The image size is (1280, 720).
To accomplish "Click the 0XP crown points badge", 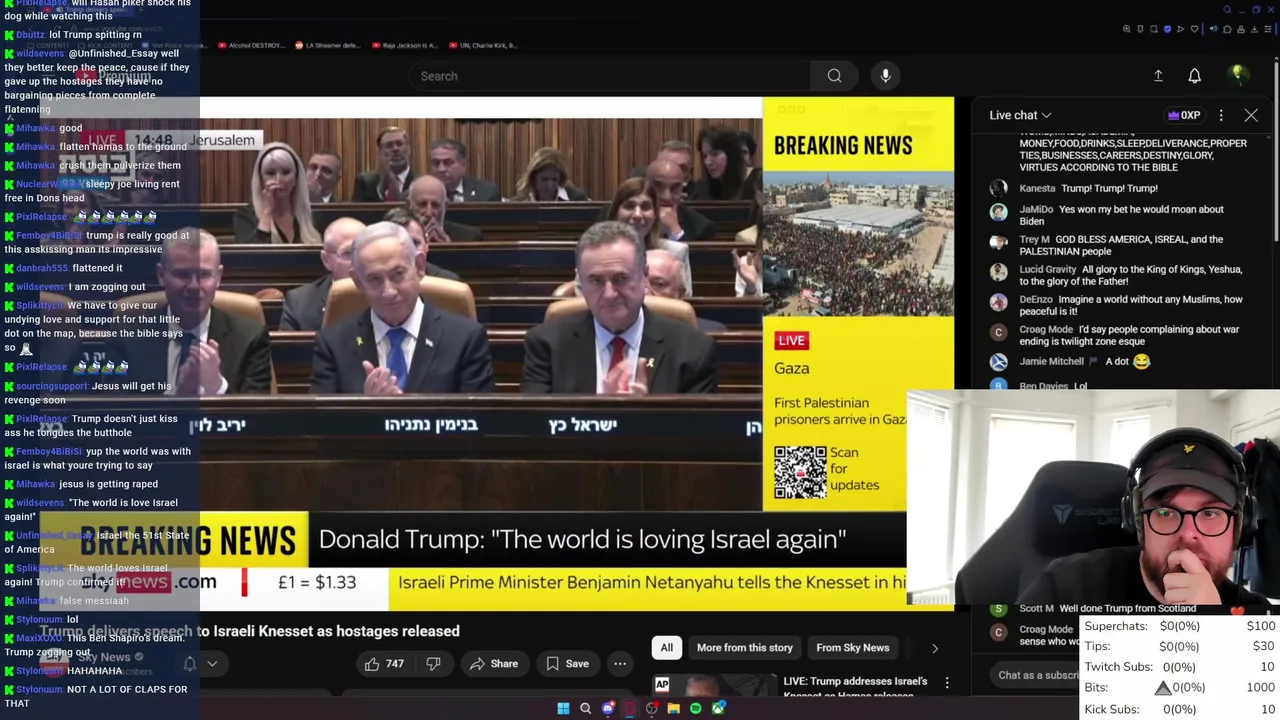I will (x=1184, y=115).
